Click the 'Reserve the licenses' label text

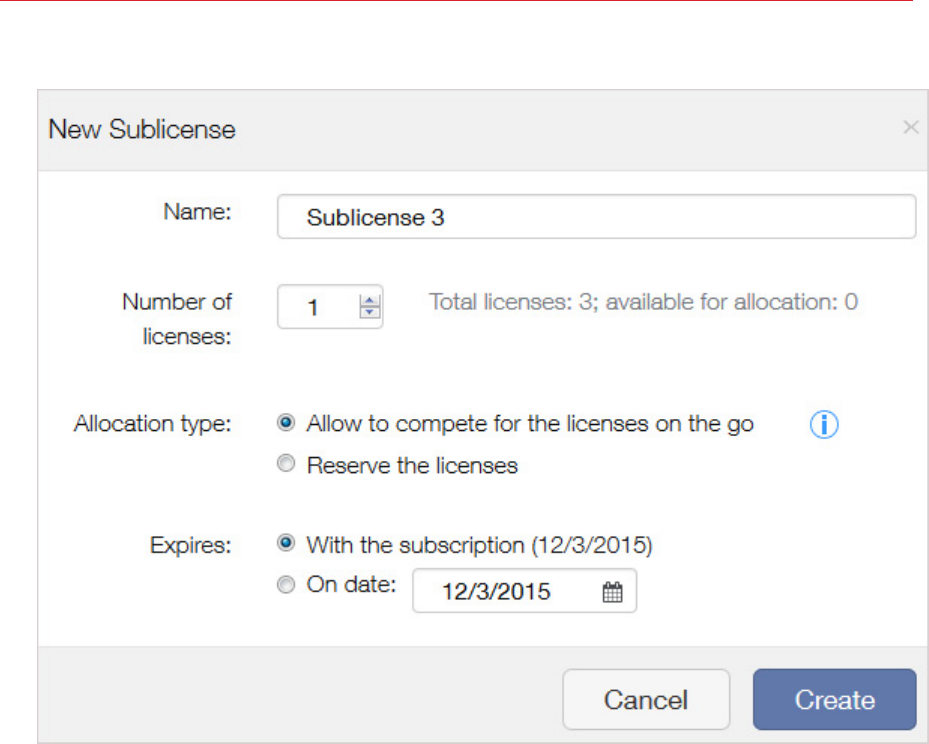412,465
